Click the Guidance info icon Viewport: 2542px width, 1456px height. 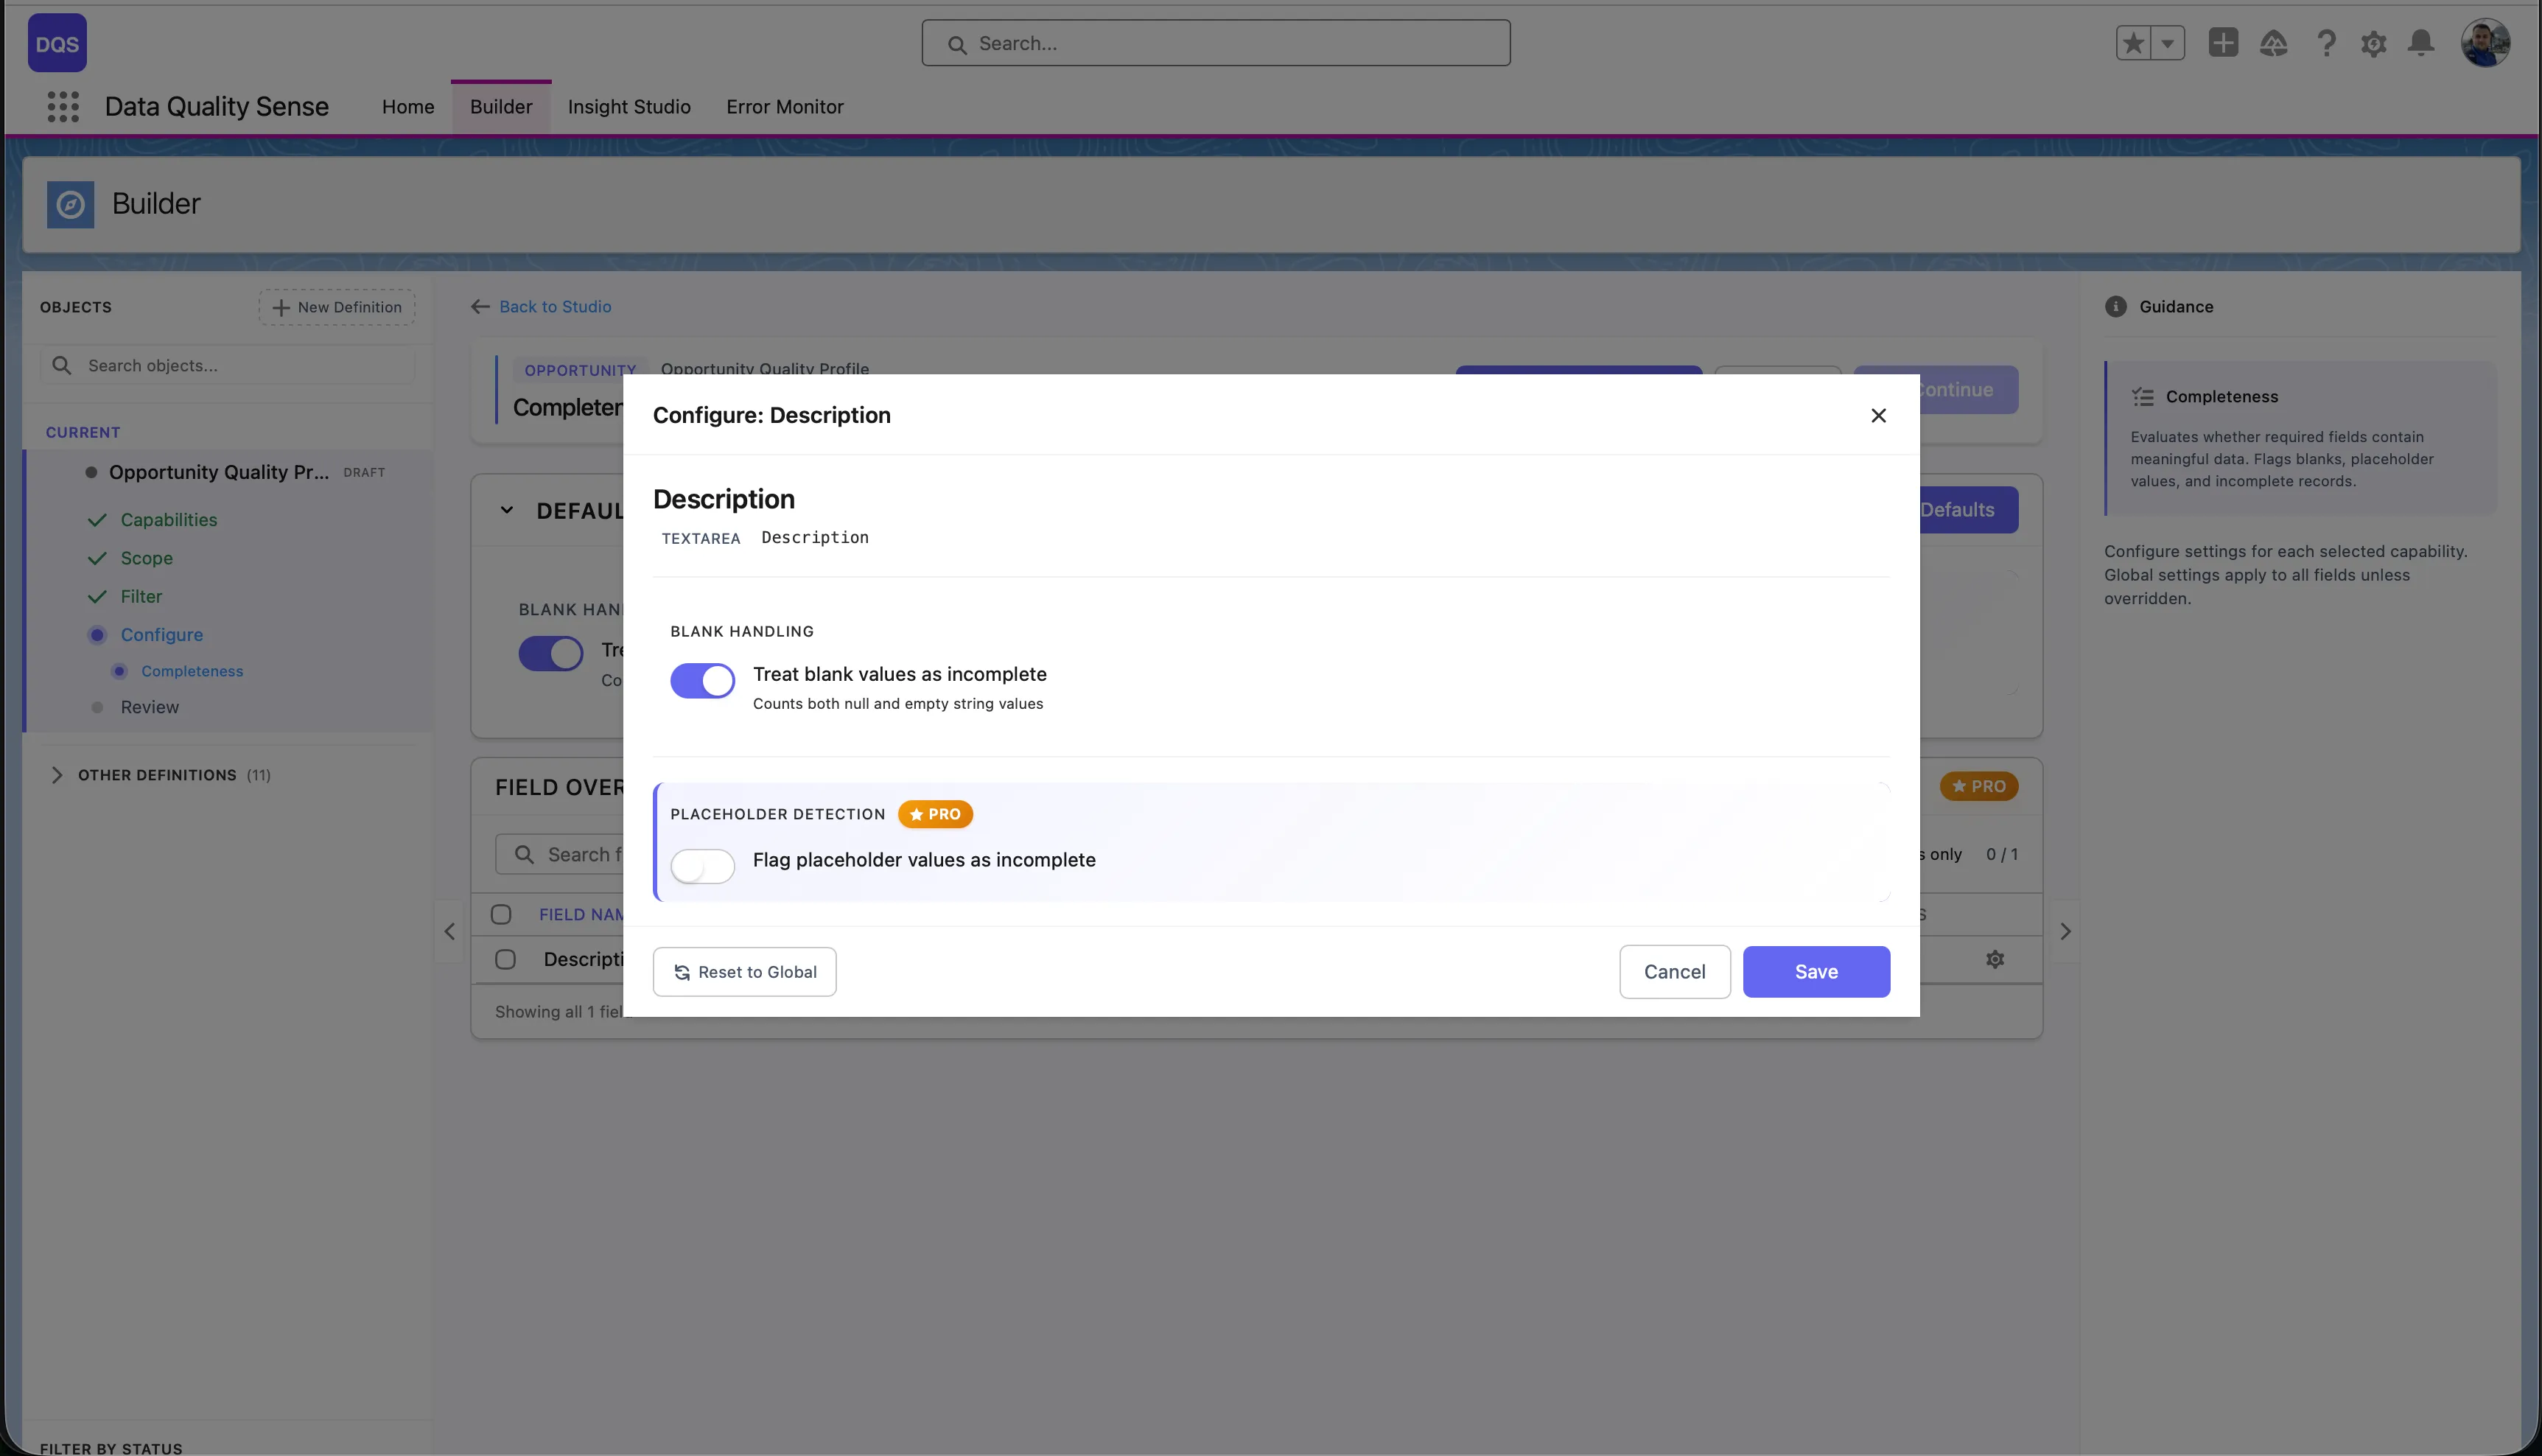click(2115, 306)
